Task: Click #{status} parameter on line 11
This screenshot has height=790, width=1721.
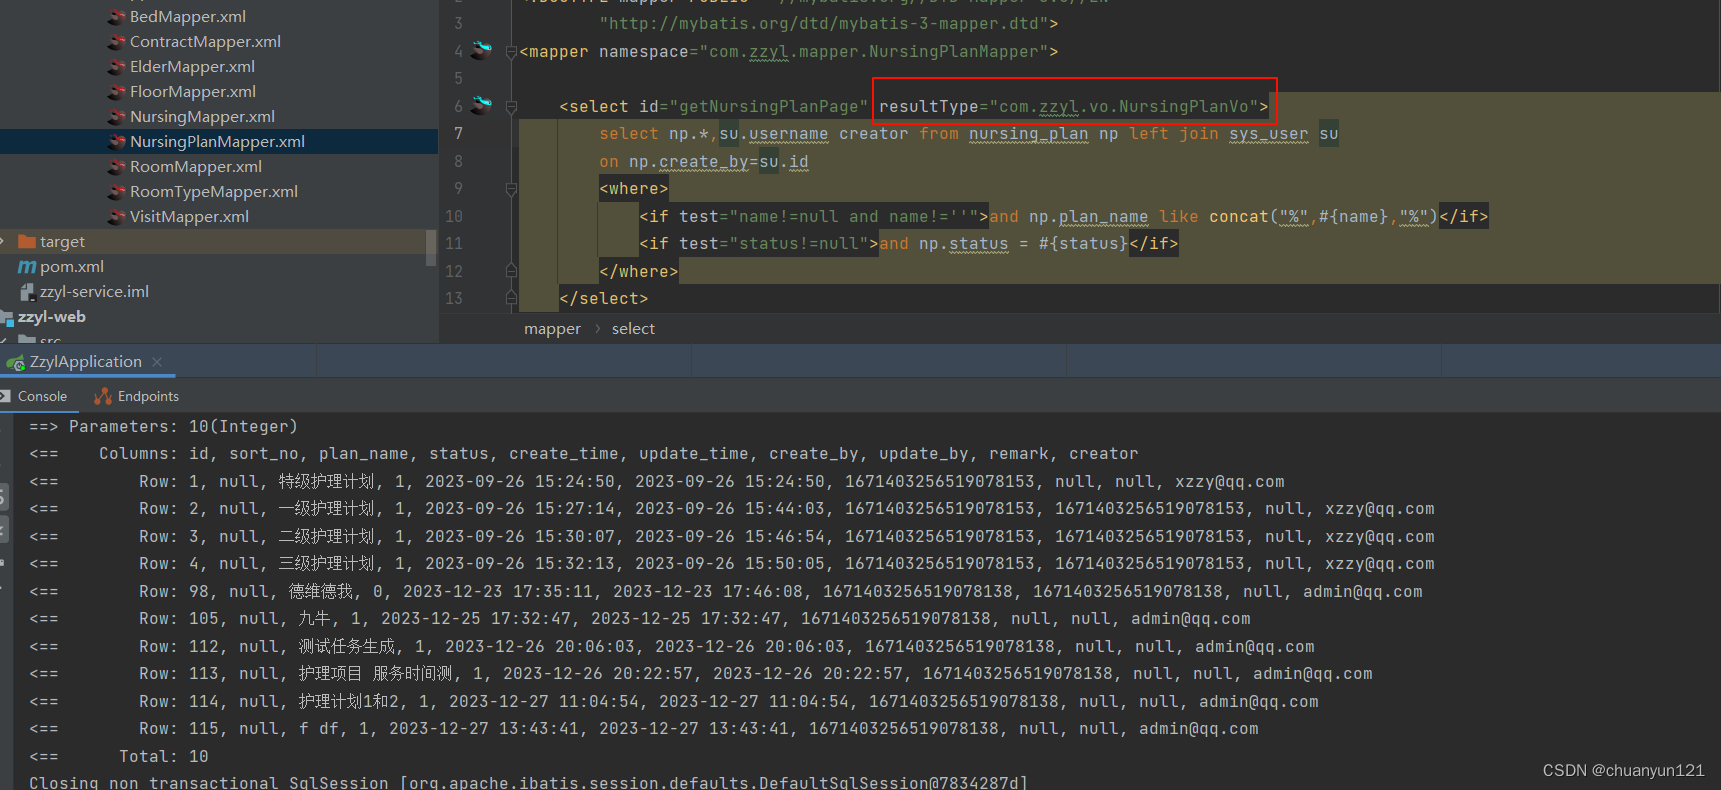Action: point(1083,244)
